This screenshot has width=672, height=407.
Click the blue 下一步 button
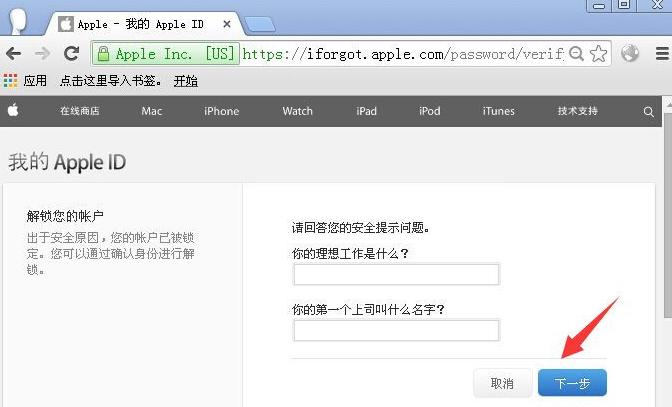click(x=572, y=383)
